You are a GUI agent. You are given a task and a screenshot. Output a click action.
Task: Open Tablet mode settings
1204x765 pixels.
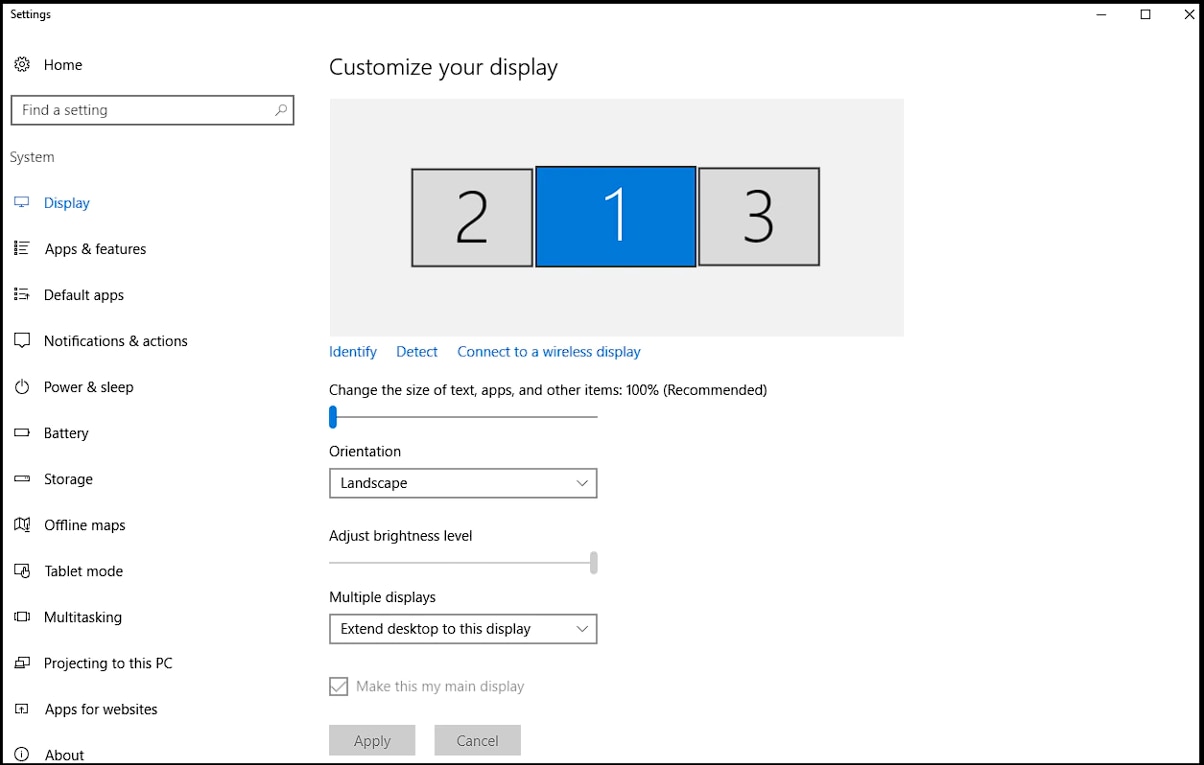84,570
